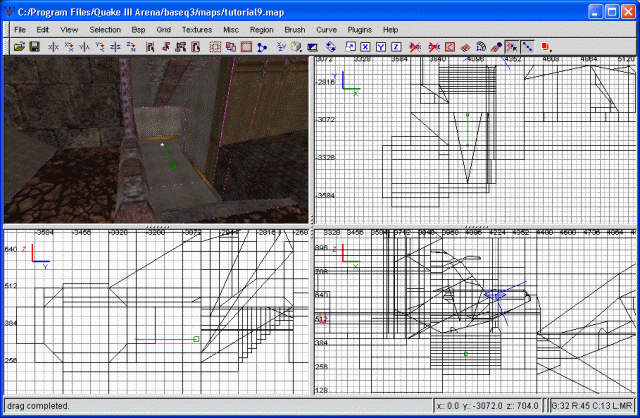The width and height of the screenshot is (640, 418).
Task: Click the green entity line in the XY view
Action: click(x=467, y=130)
